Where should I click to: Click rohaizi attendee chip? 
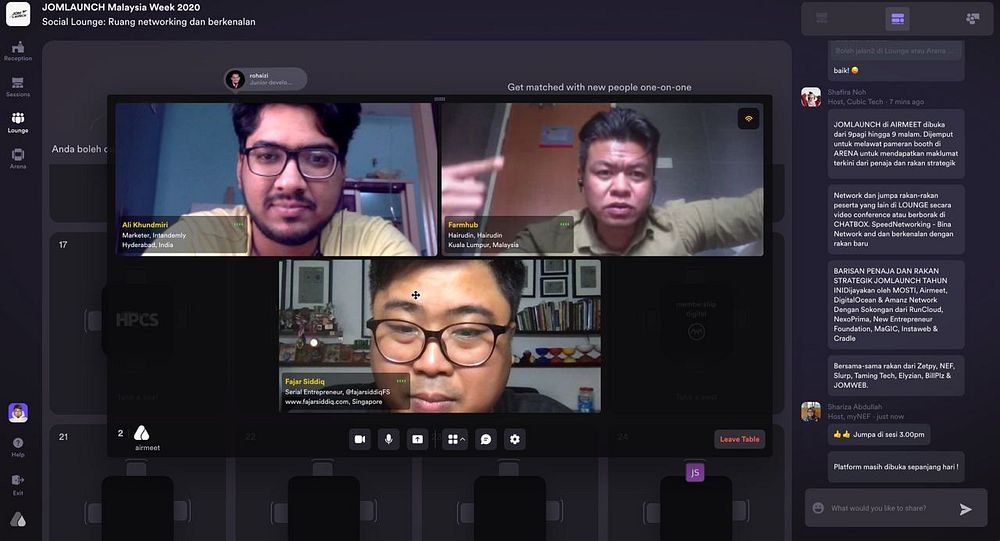point(266,79)
